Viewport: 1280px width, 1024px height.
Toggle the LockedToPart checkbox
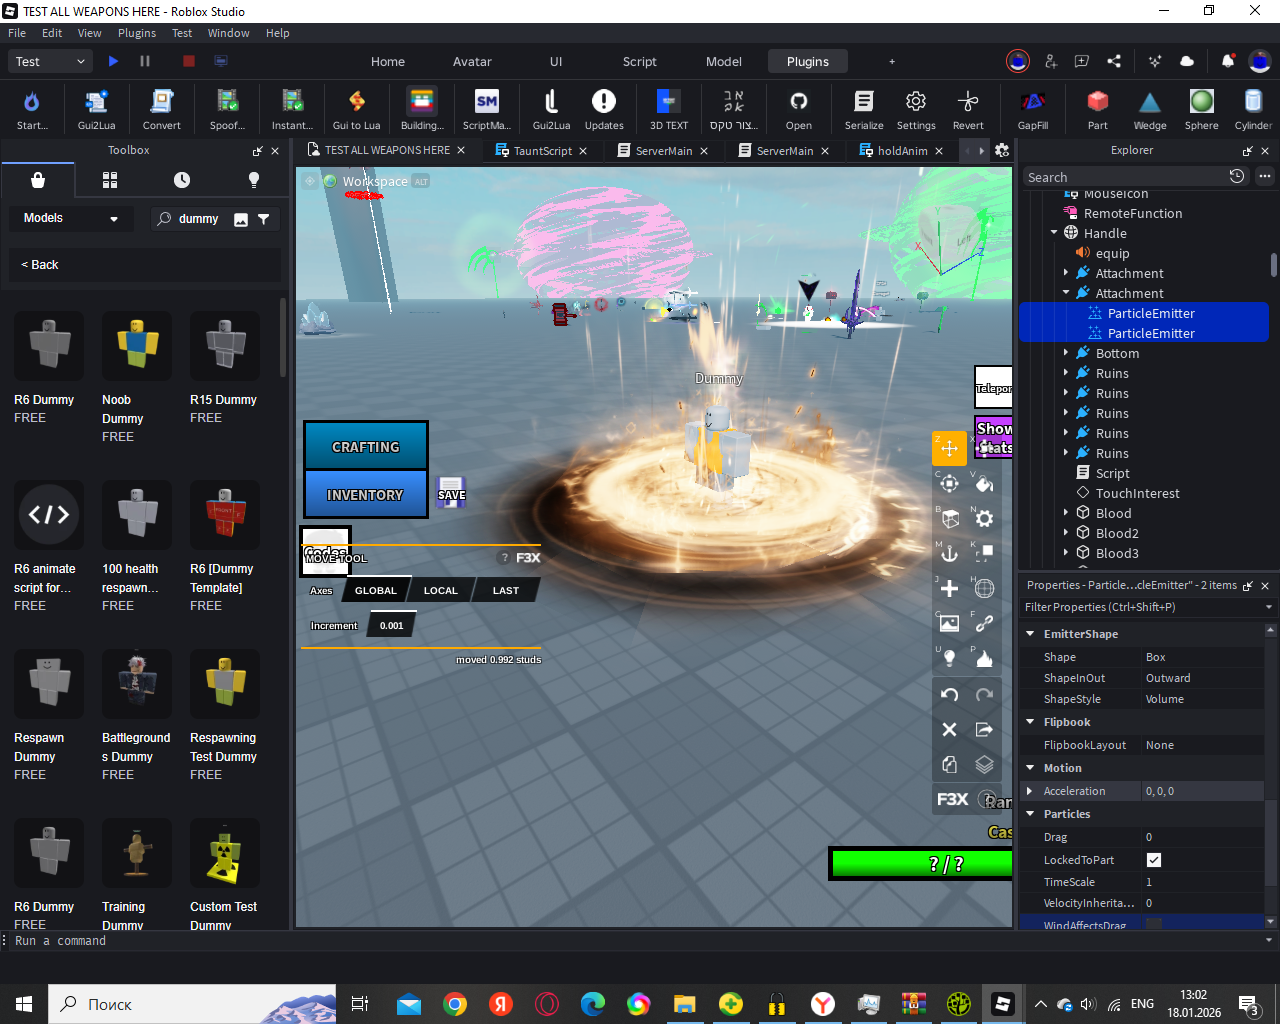coord(1154,860)
